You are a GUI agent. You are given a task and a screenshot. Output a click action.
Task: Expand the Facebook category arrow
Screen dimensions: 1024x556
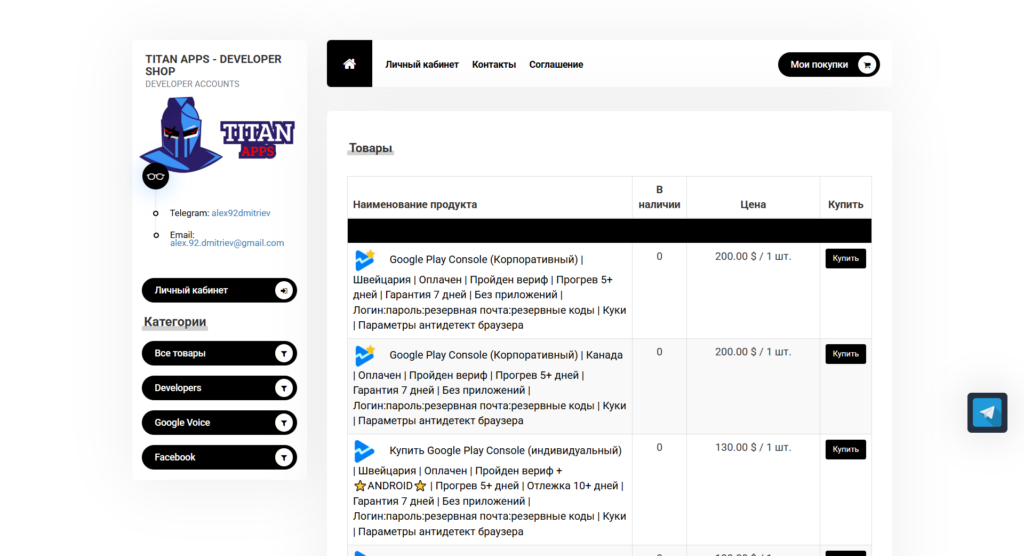[283, 457]
